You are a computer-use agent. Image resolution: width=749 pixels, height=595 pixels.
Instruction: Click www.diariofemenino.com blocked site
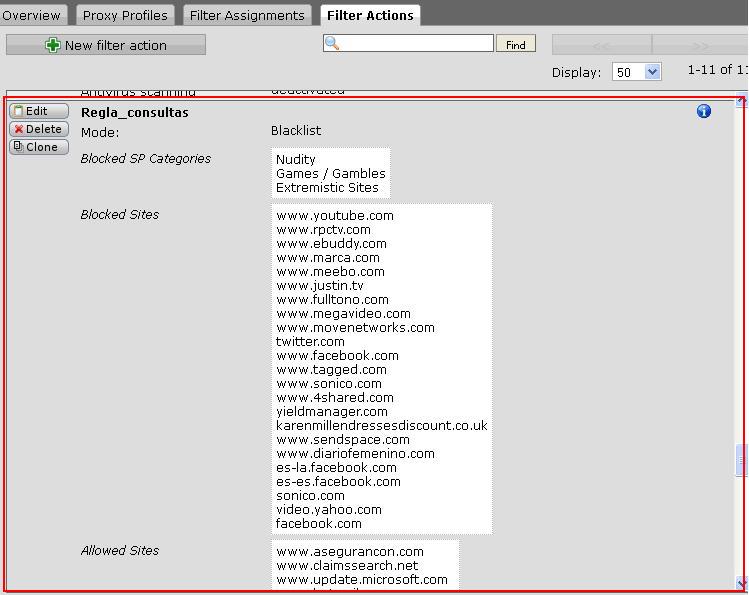pyautogui.click(x=355, y=454)
